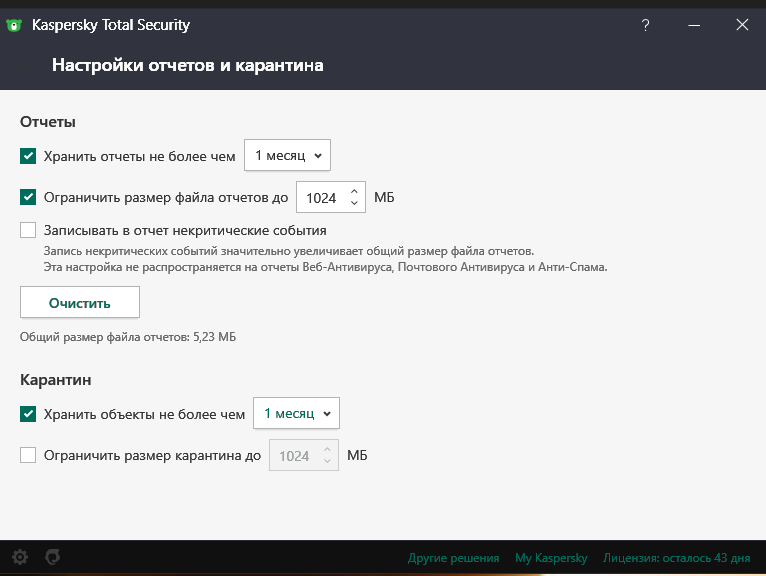Decrease the reports file size limit value
Viewport: 766px width, 576px height.
[354, 204]
